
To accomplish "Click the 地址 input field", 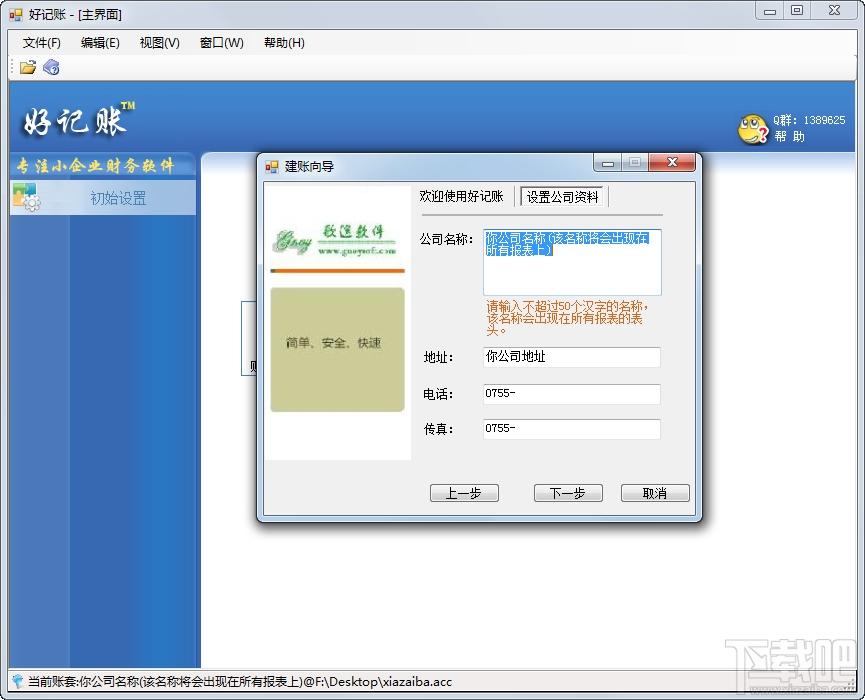I will 572,357.
